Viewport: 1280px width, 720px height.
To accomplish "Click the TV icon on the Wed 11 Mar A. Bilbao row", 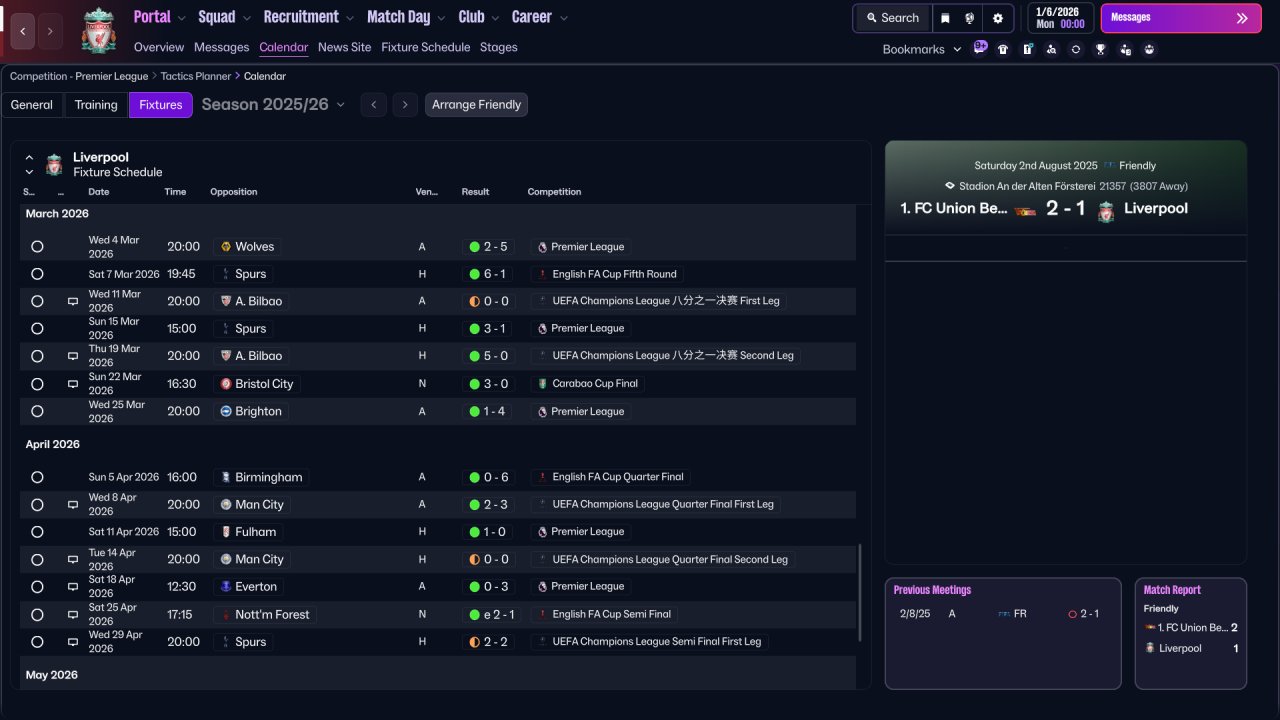I will pyautogui.click(x=73, y=301).
